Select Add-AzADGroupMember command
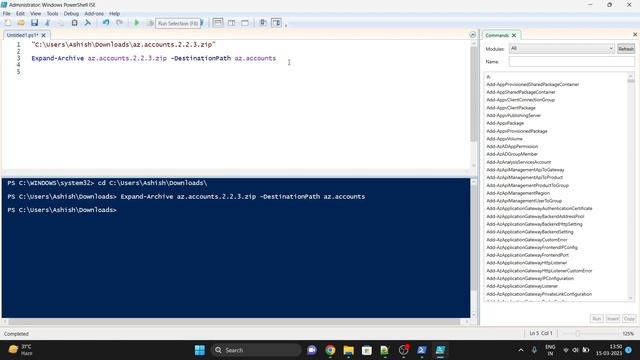This screenshot has width=640, height=360. pos(512,154)
